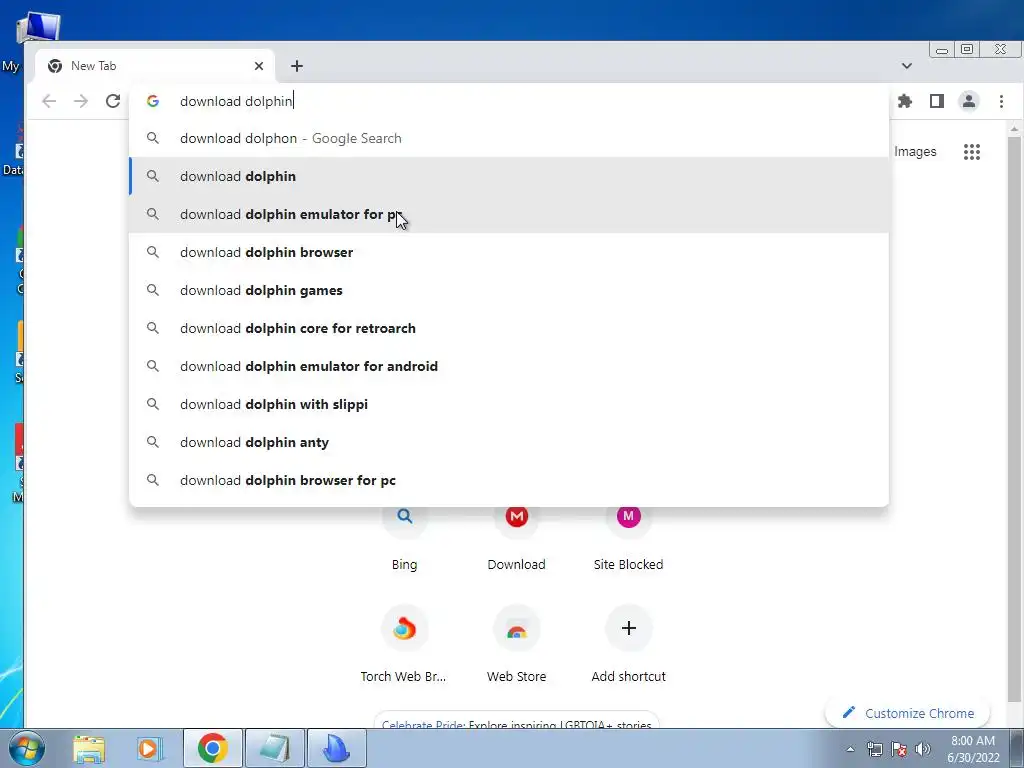Choose 'download dolphin browser' suggestion
The width and height of the screenshot is (1024, 768).
(x=509, y=252)
